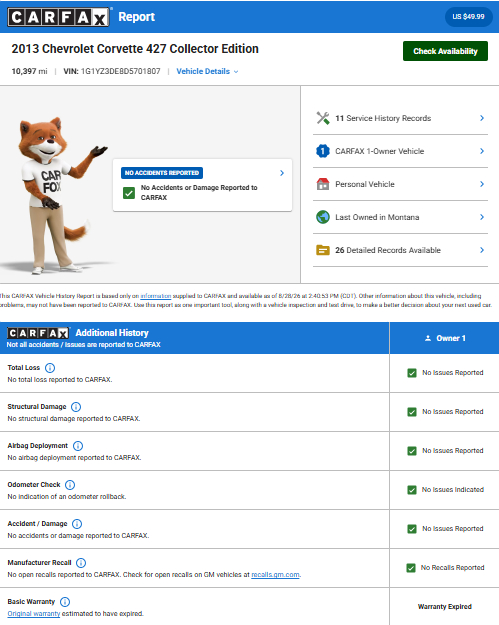Open info icon next to Total Loss
The height and width of the screenshot is (625, 499).
(50, 368)
